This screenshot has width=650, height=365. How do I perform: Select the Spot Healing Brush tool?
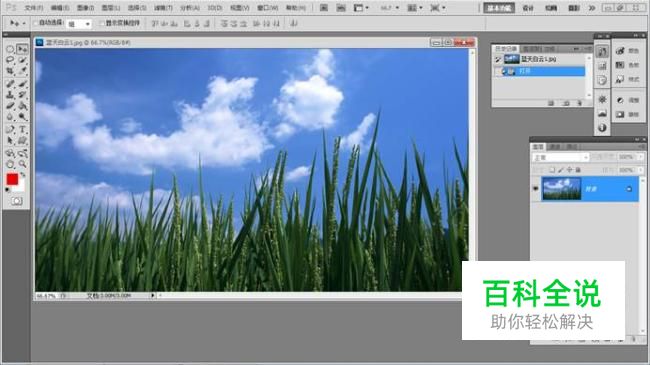coord(10,84)
